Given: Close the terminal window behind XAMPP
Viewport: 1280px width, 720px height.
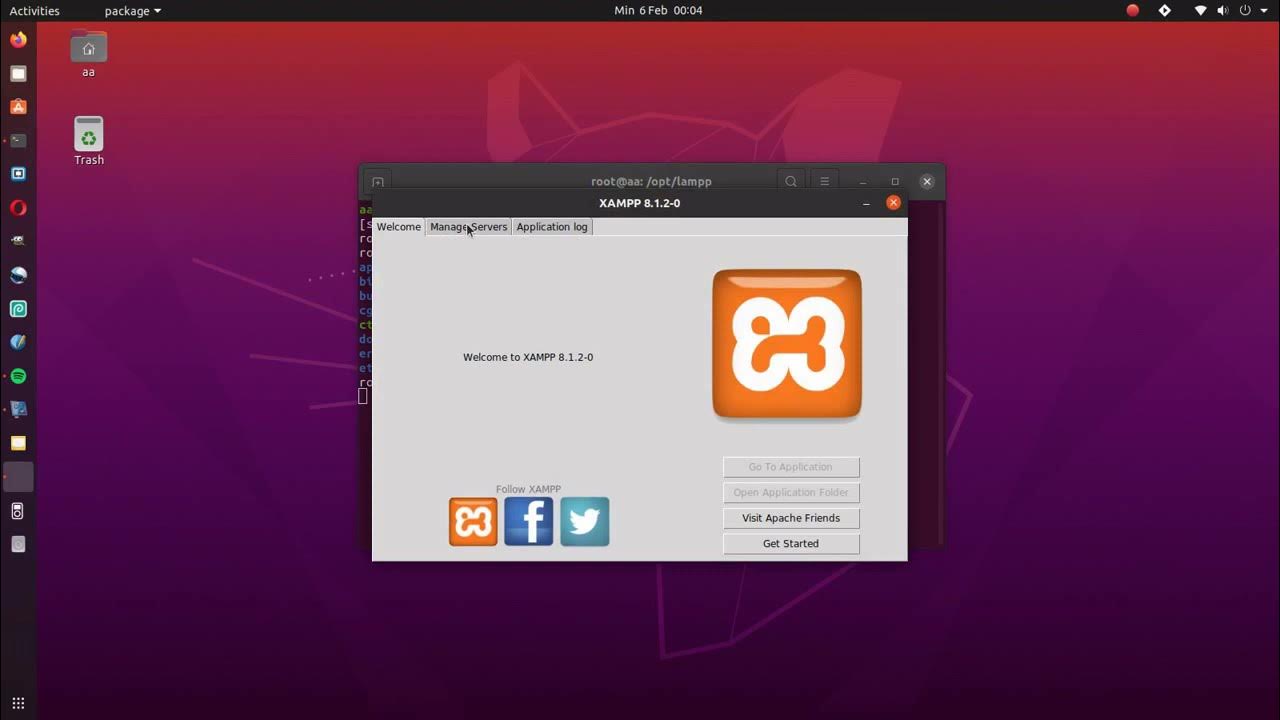Looking at the screenshot, I should (927, 182).
